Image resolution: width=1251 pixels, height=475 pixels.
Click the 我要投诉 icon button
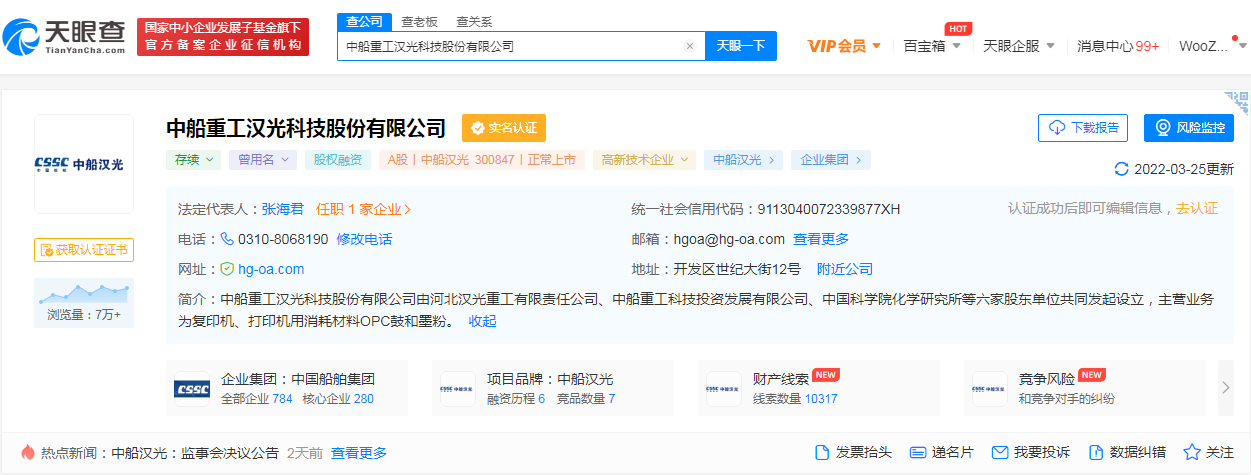pyautogui.click(x=1030, y=452)
